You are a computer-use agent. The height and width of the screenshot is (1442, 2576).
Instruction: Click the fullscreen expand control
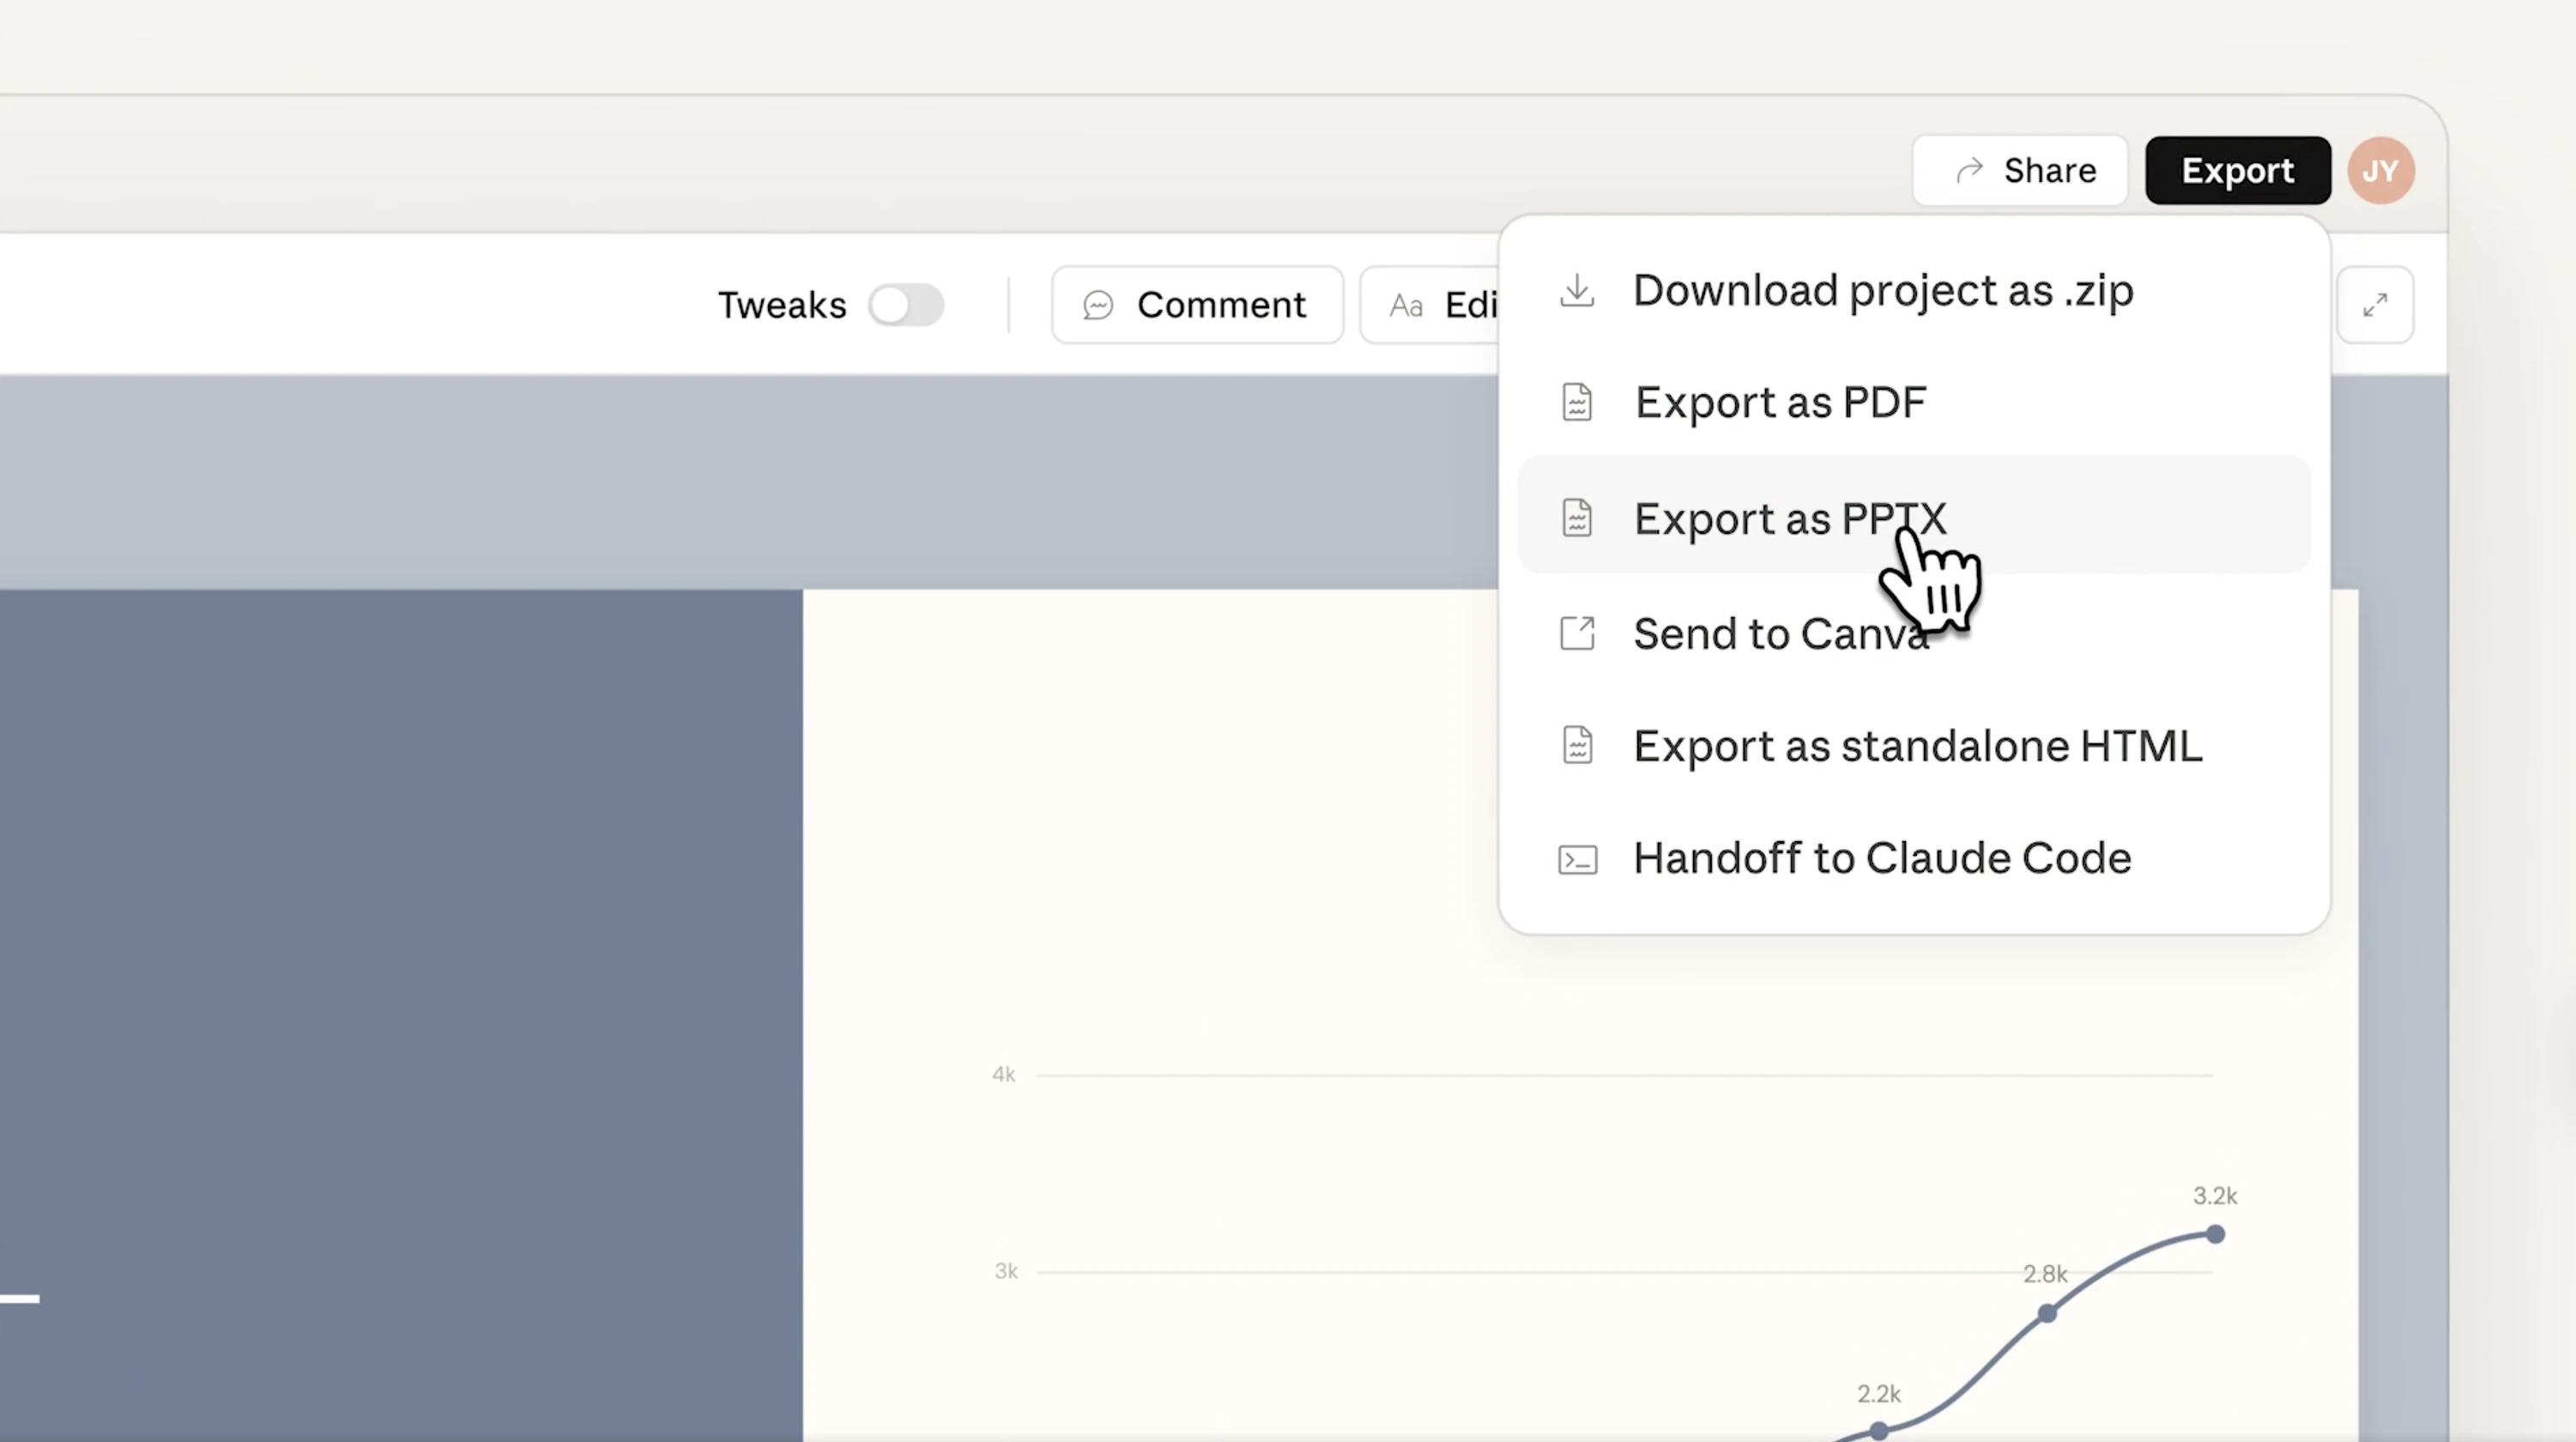pos(2377,305)
